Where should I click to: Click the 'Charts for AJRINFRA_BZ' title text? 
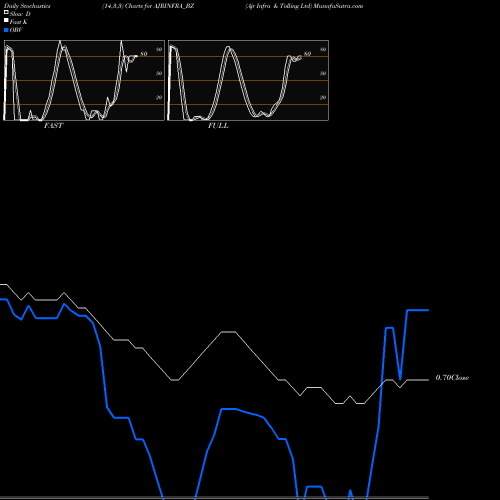pyautogui.click(x=159, y=6)
